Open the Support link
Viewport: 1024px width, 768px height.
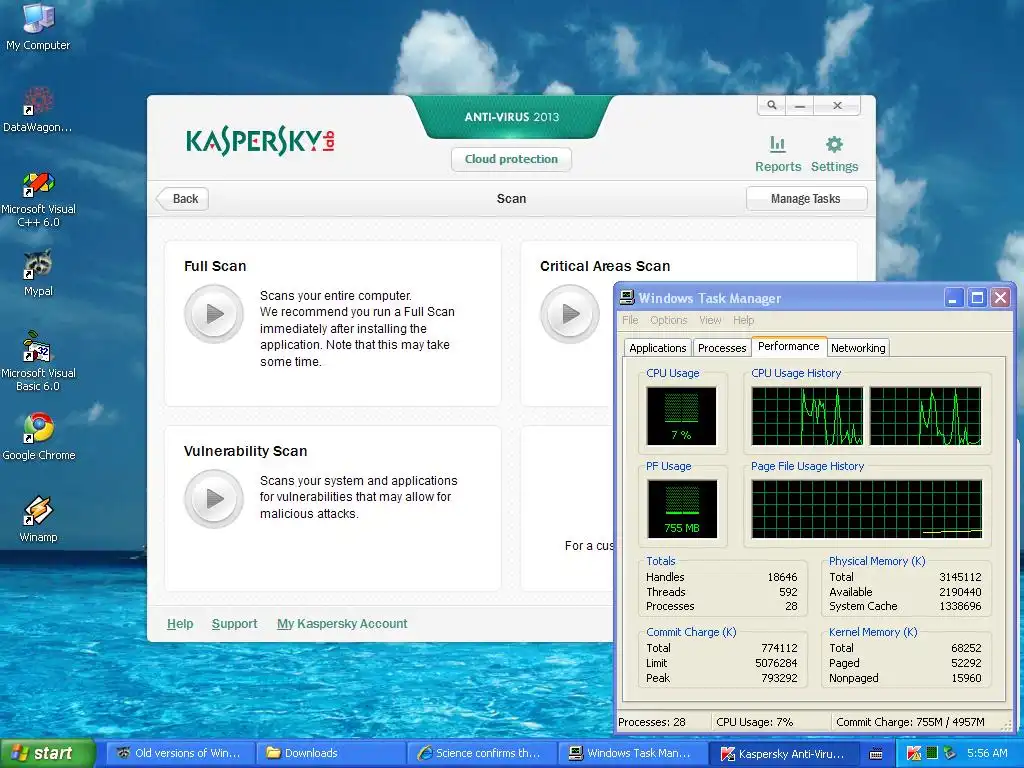[234, 624]
